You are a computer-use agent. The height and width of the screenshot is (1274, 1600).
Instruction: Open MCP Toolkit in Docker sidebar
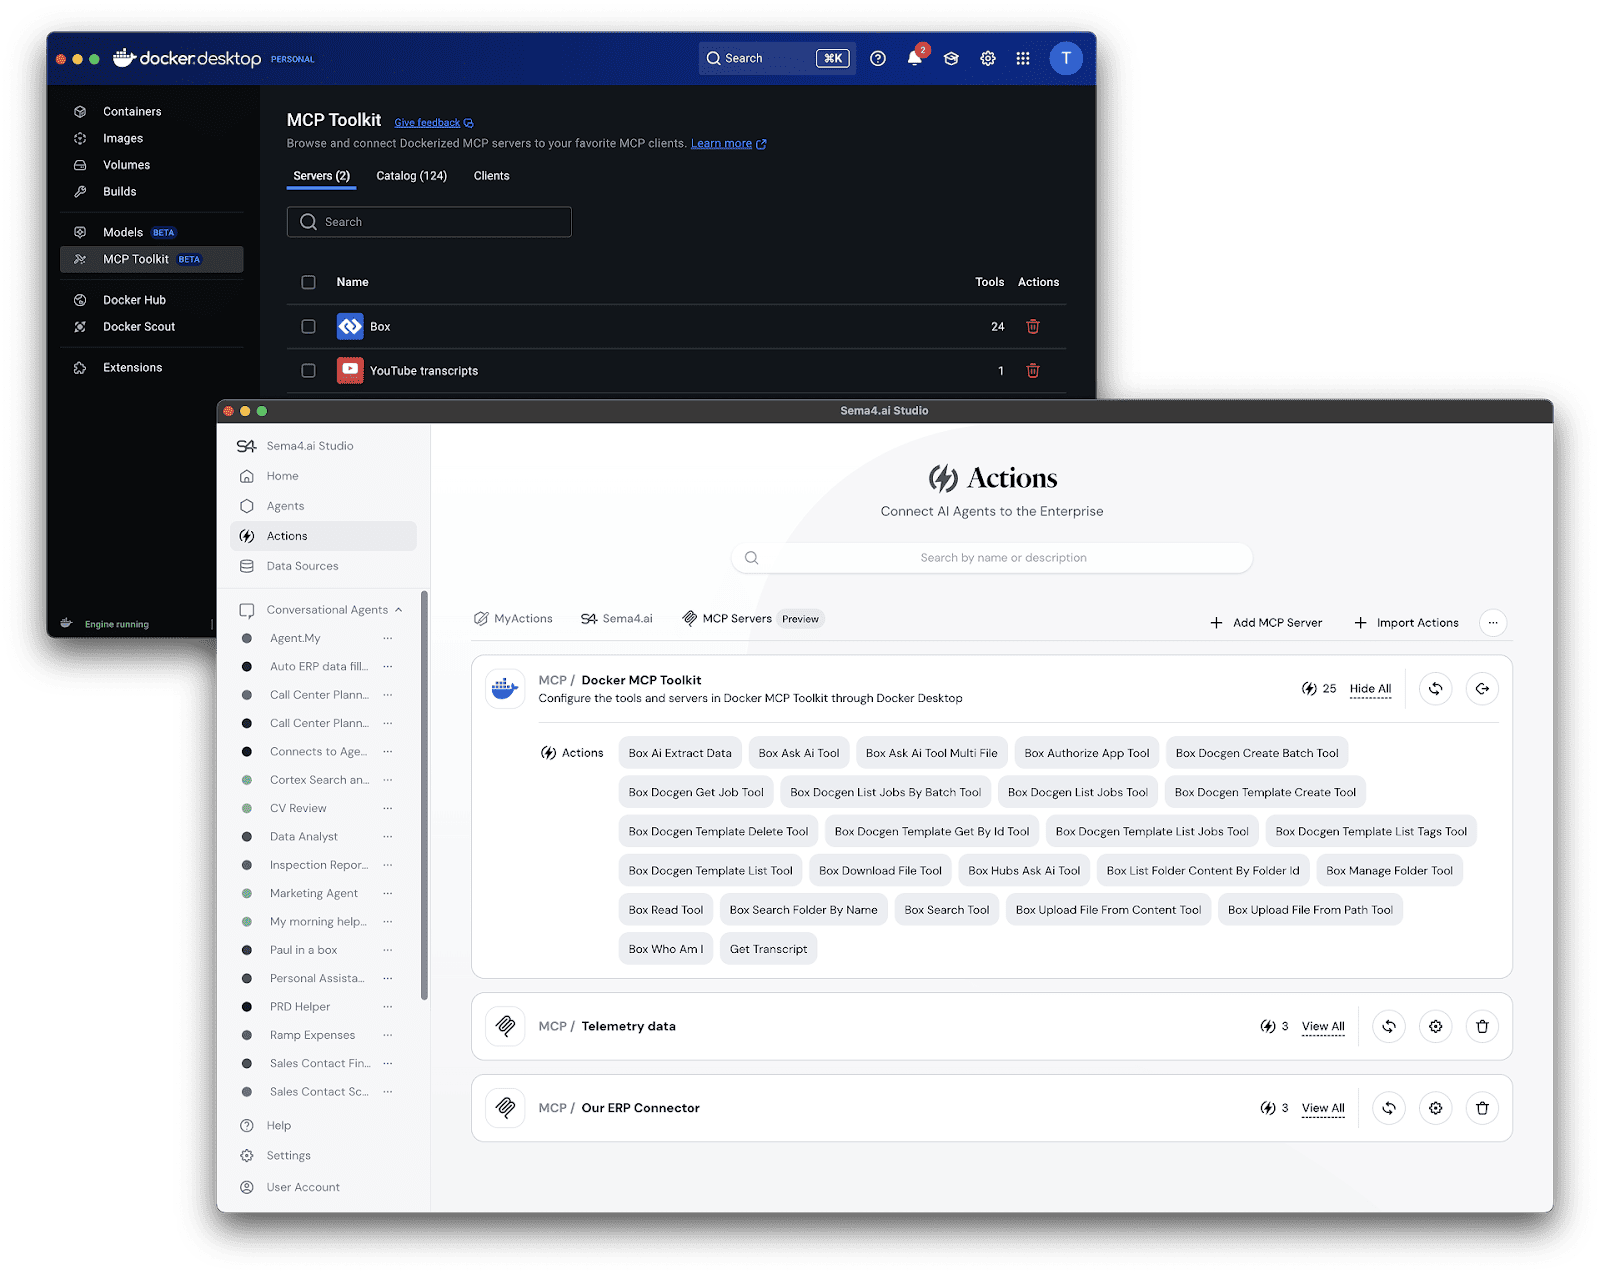pyautogui.click(x=151, y=259)
